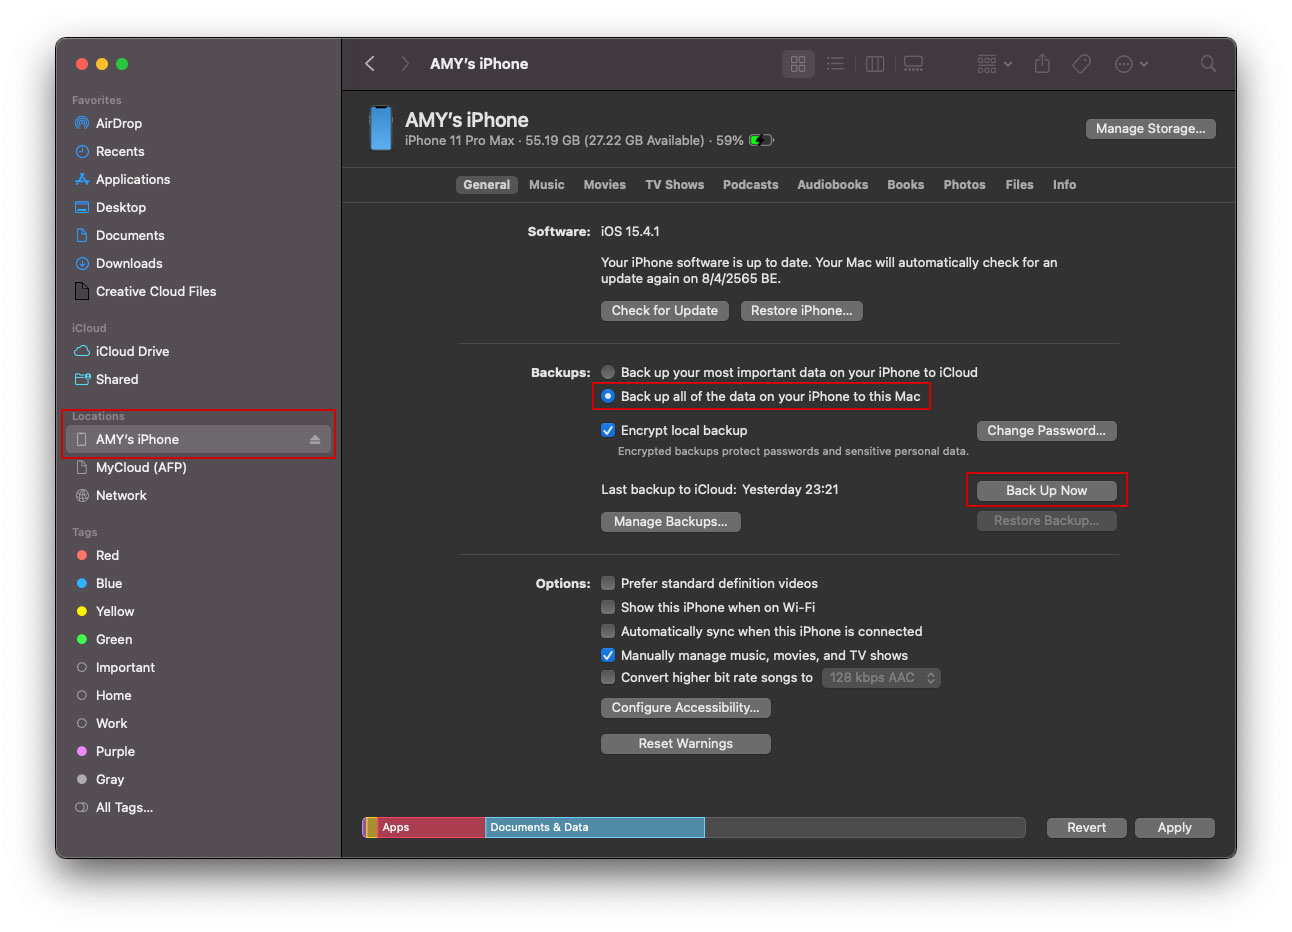Enable Automatically sync when iPhone connected
Viewport: 1292px width, 932px height.
(608, 631)
